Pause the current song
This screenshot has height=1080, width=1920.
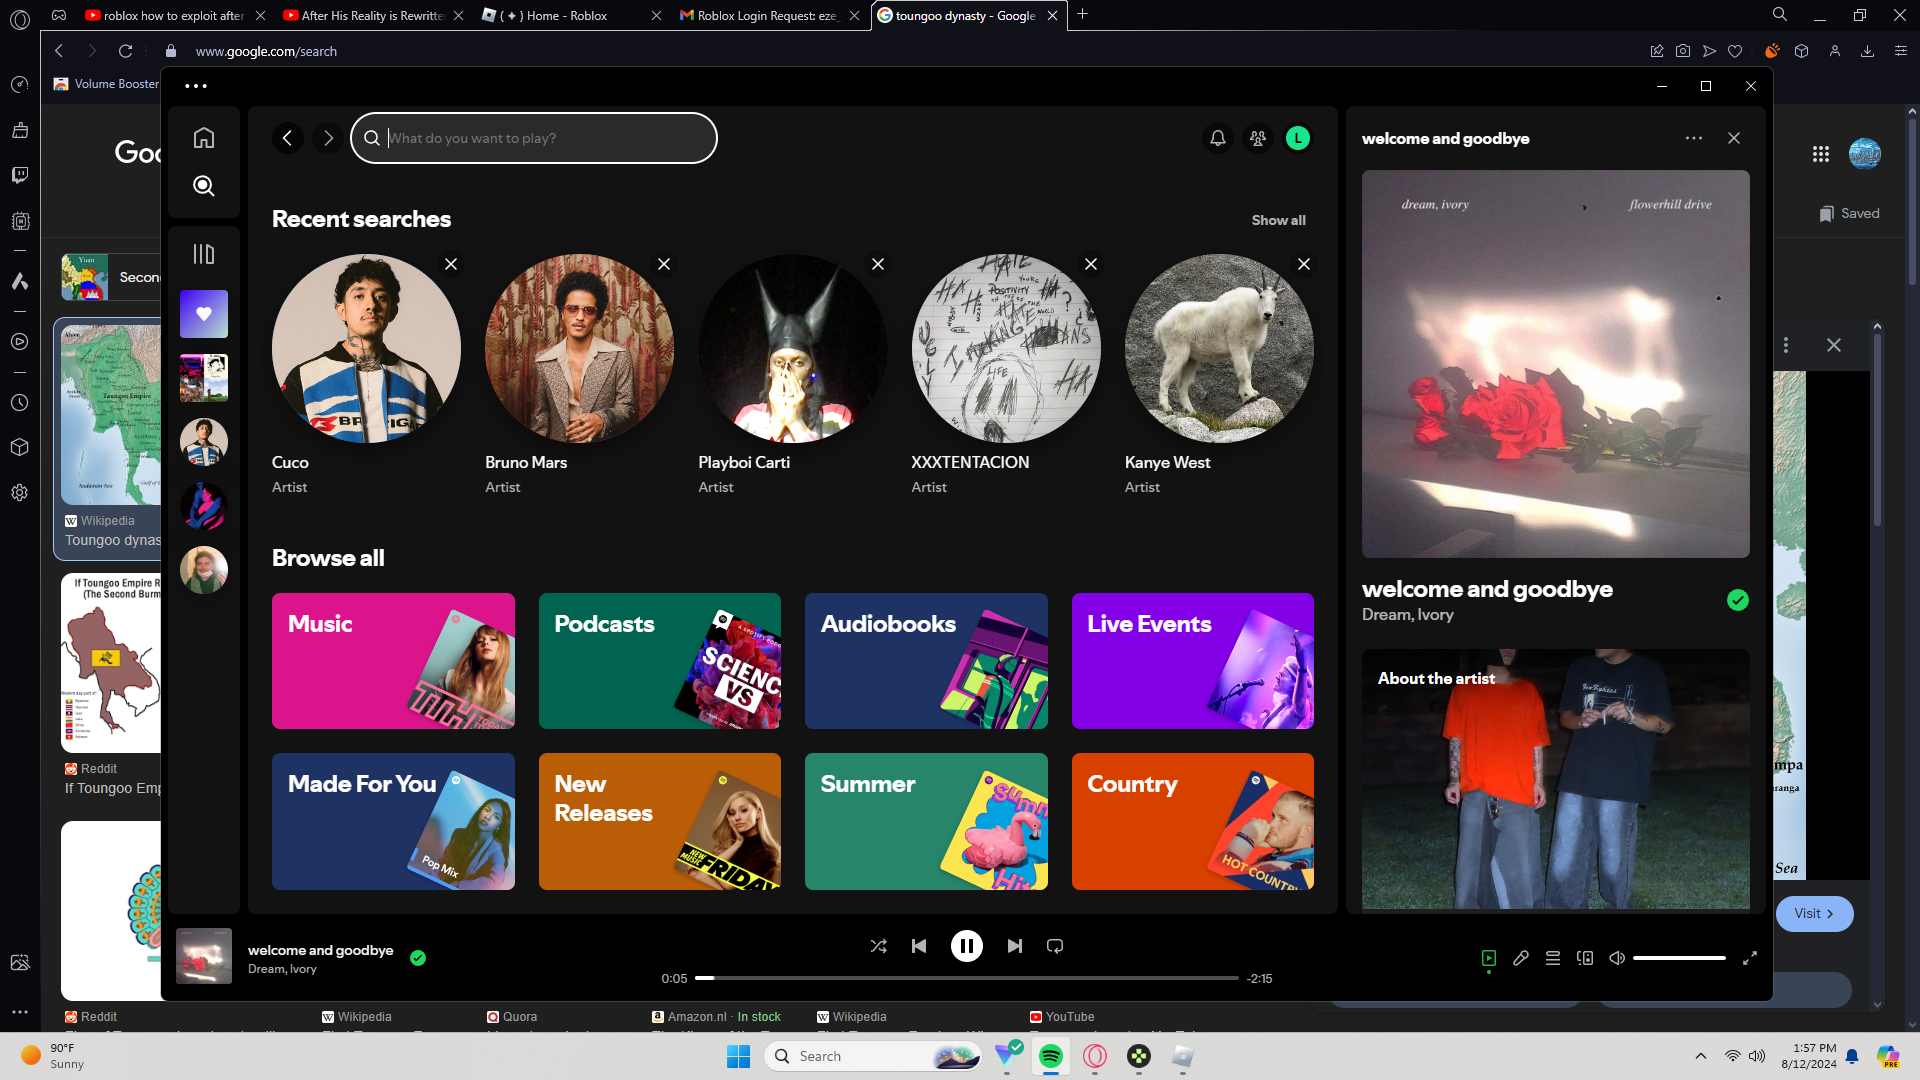pyautogui.click(x=966, y=946)
